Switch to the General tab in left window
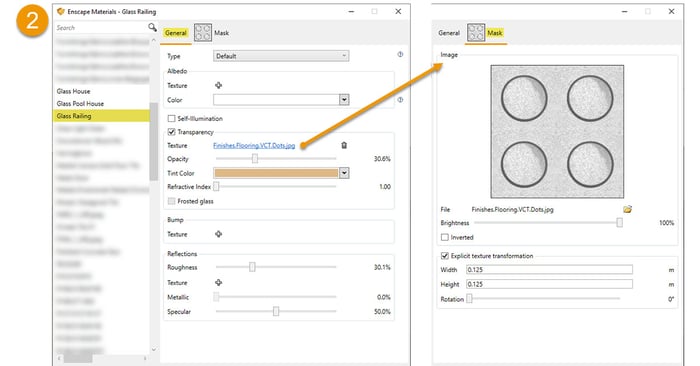The height and width of the screenshot is (366, 700). (x=175, y=33)
